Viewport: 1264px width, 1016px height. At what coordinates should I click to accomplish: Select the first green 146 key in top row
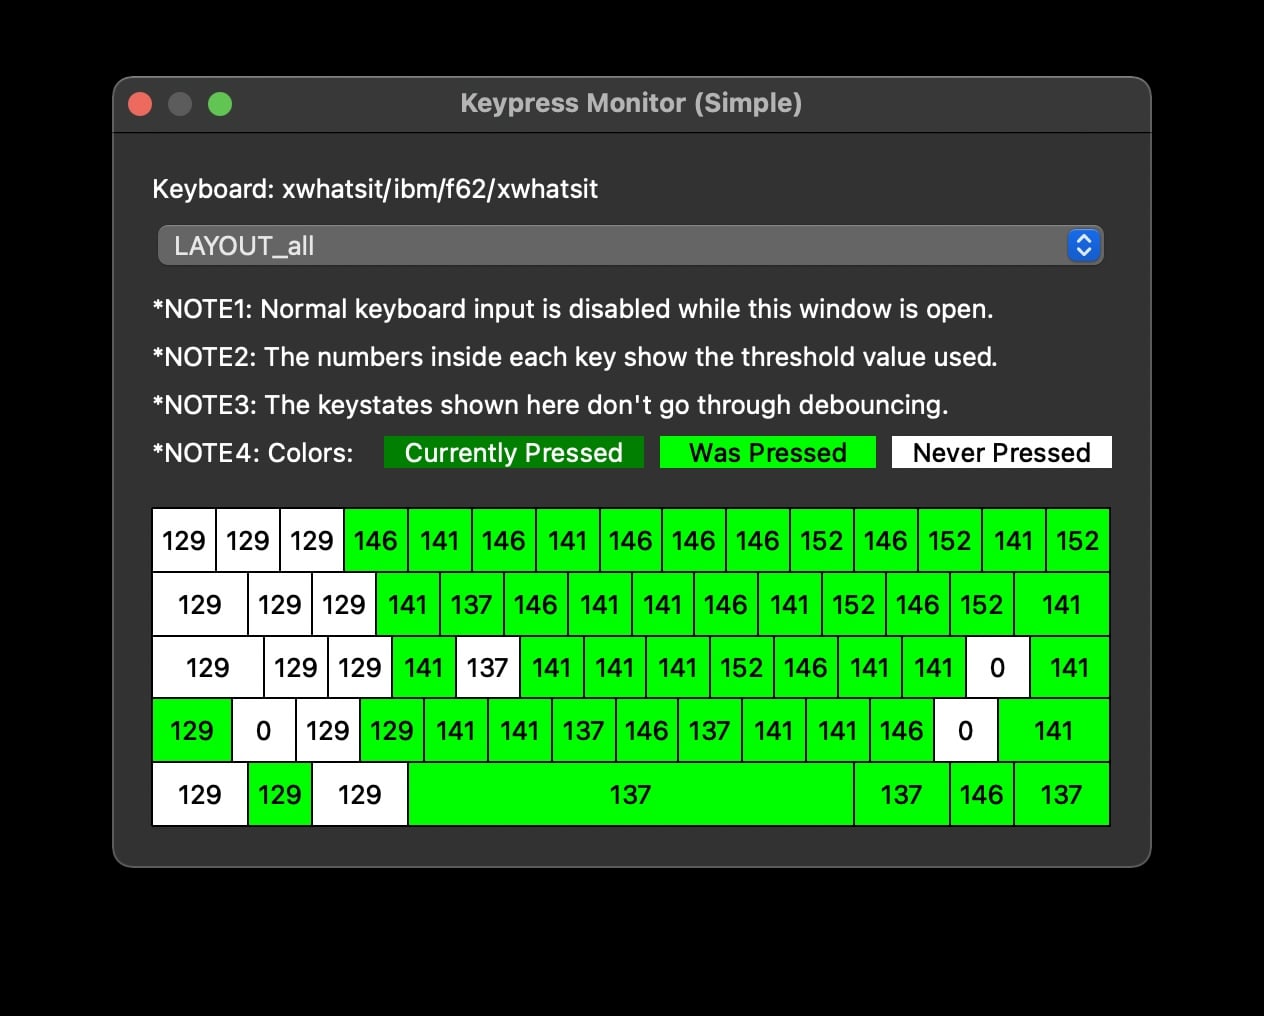375,540
